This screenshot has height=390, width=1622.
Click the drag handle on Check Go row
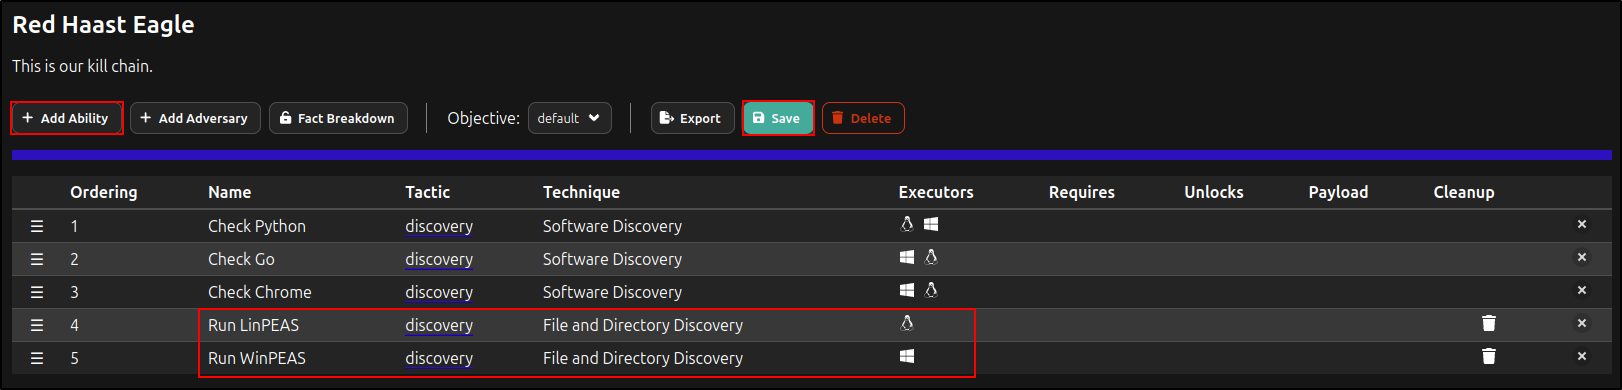[37, 259]
